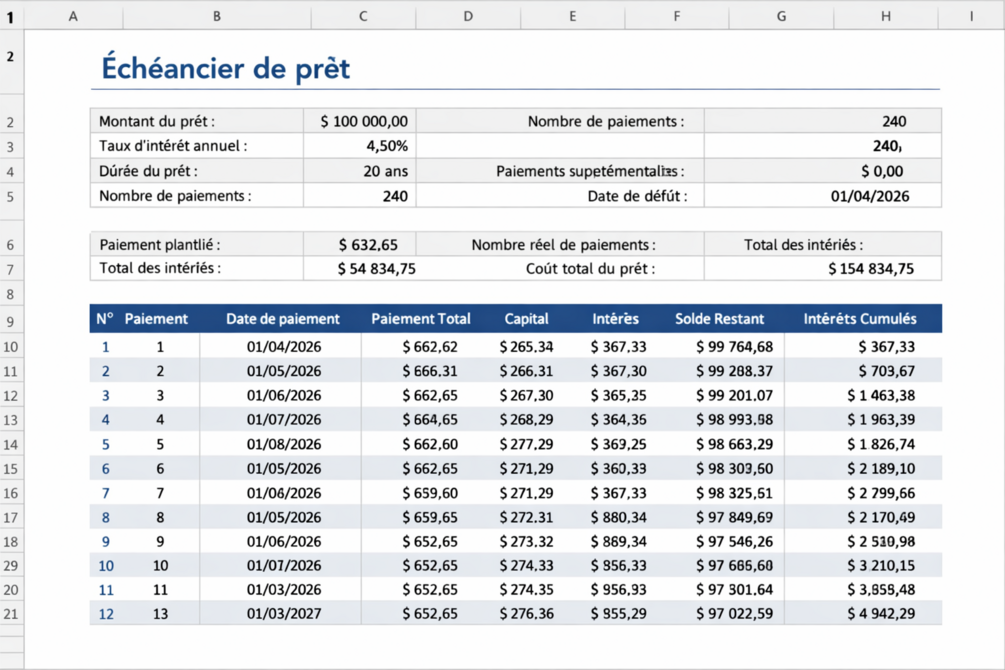
Task: Select total payment cell '$ 664,65'
Action: pos(430,420)
